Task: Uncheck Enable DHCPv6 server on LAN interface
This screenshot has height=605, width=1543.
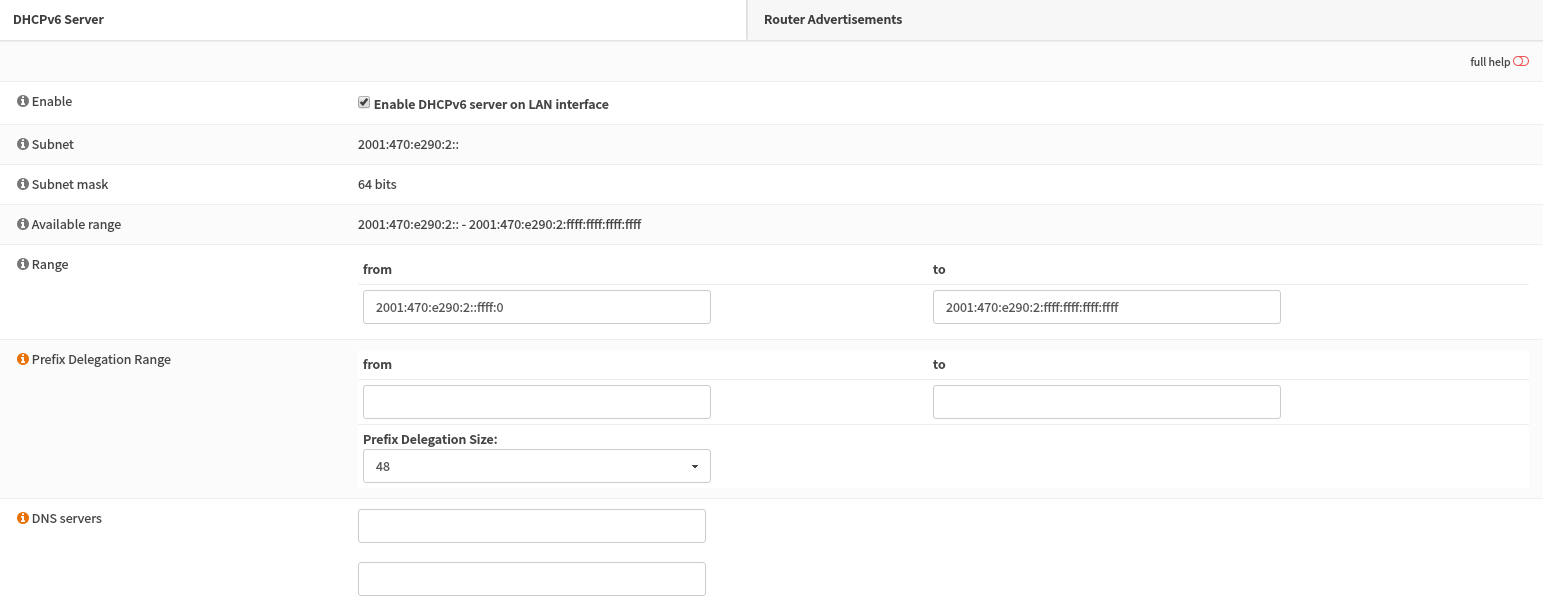Action: 364,103
